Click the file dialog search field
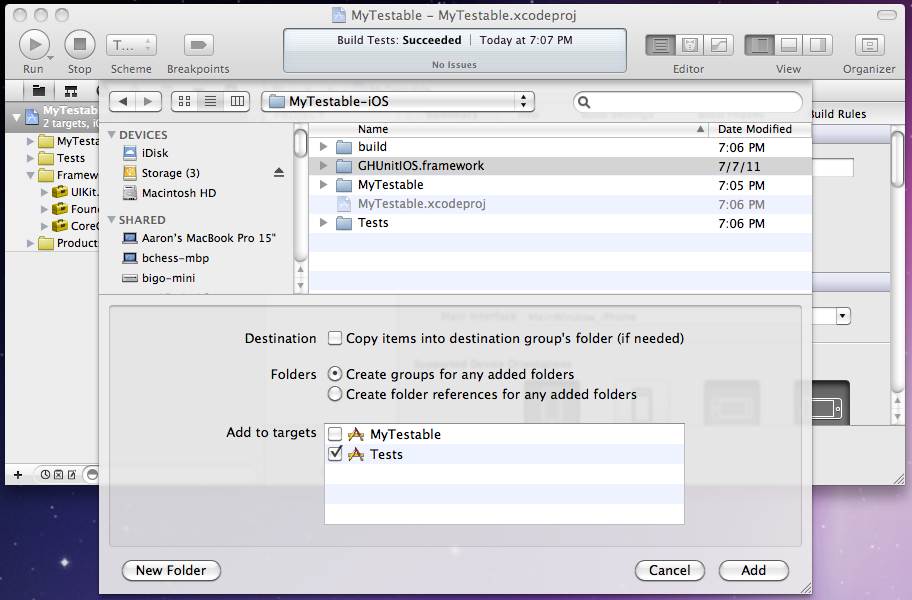 pos(688,102)
